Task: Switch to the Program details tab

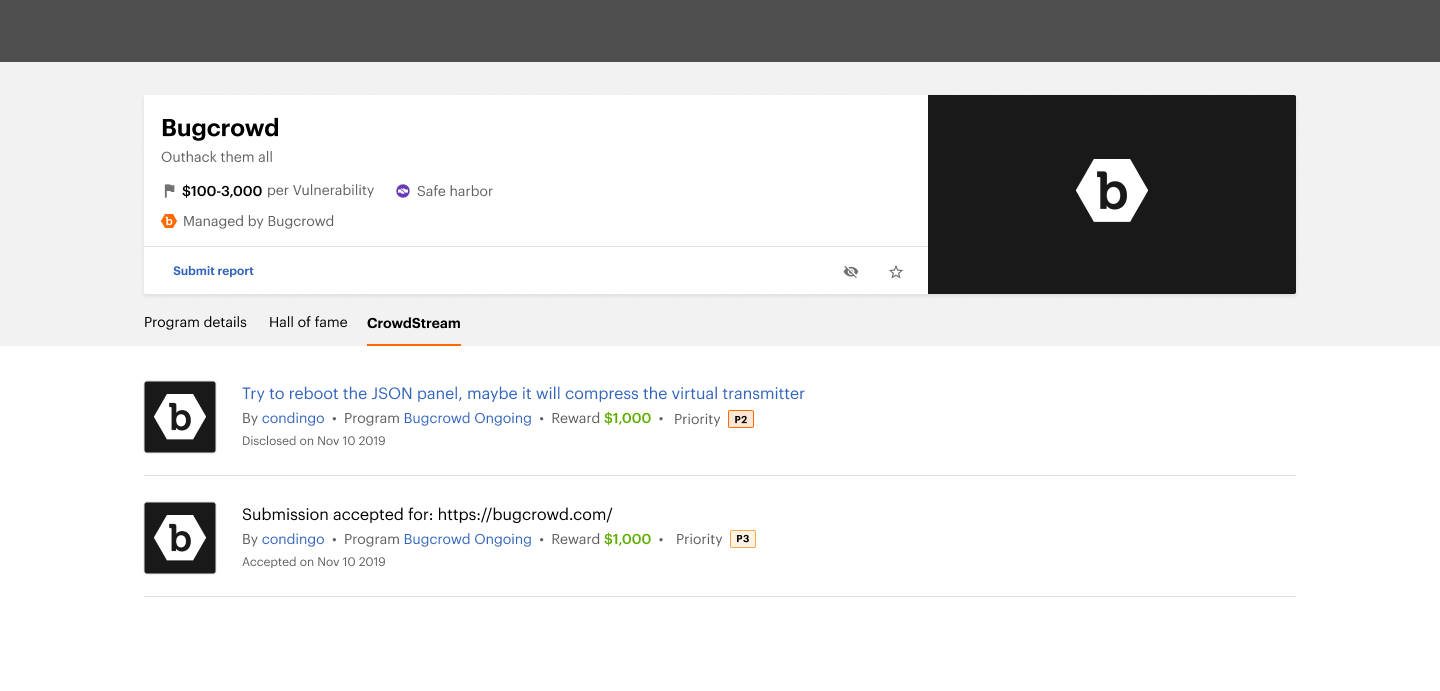Action: click(x=195, y=322)
